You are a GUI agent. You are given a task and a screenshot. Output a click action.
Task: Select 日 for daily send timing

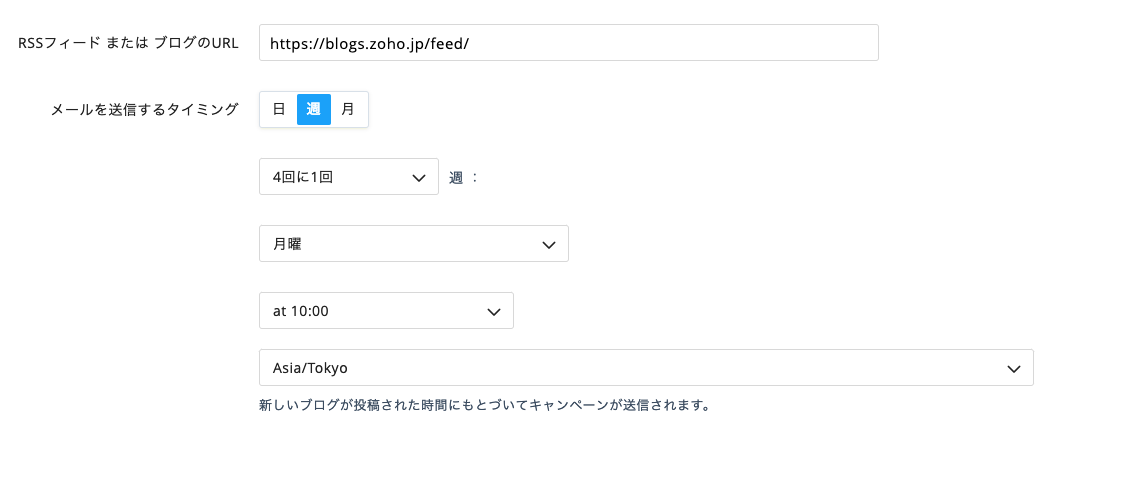click(x=279, y=109)
